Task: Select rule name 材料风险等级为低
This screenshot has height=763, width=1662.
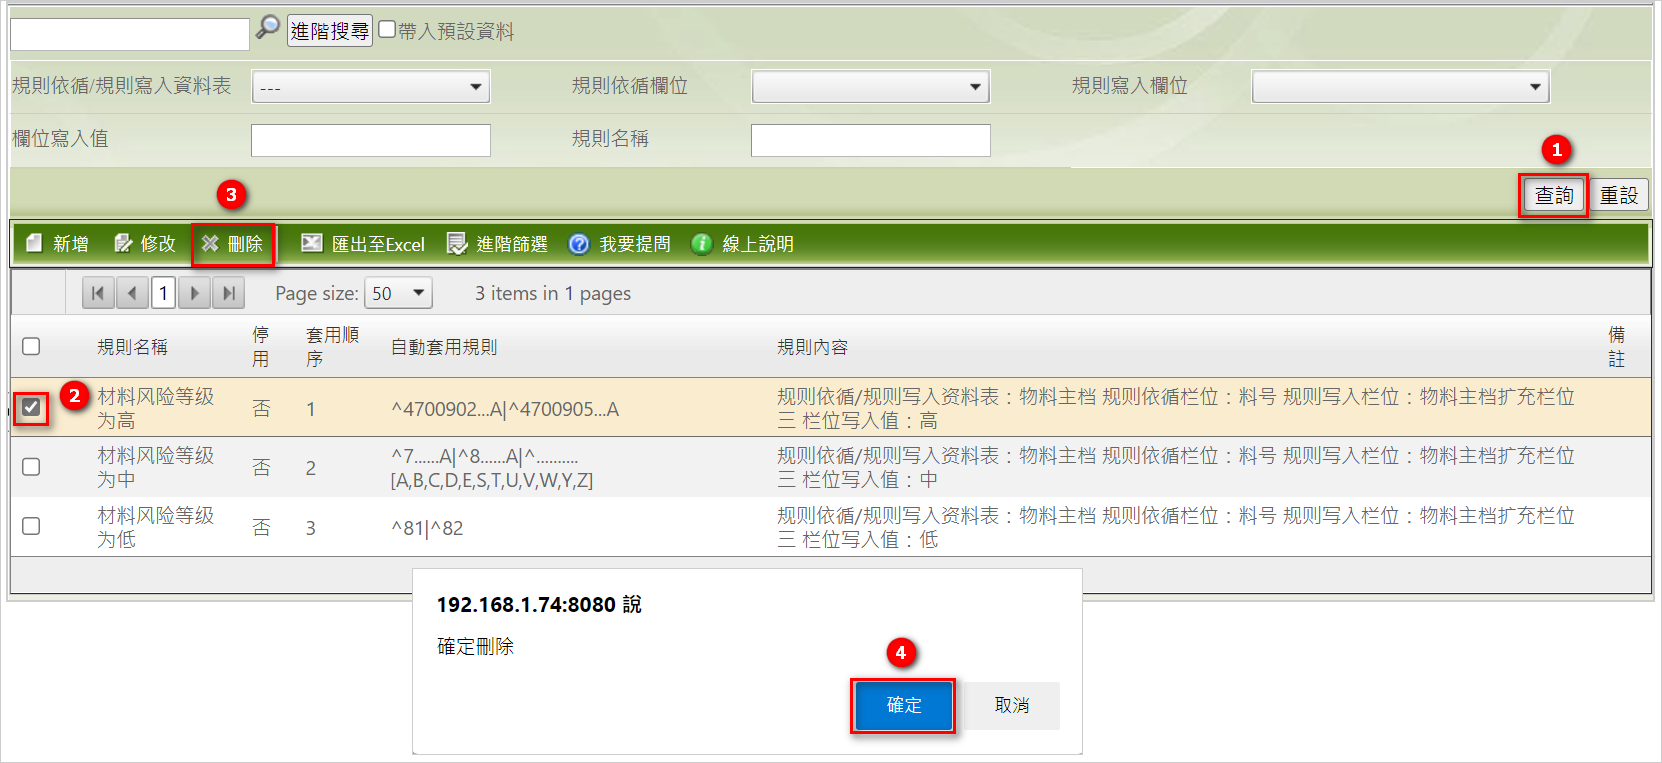Action: (x=156, y=527)
